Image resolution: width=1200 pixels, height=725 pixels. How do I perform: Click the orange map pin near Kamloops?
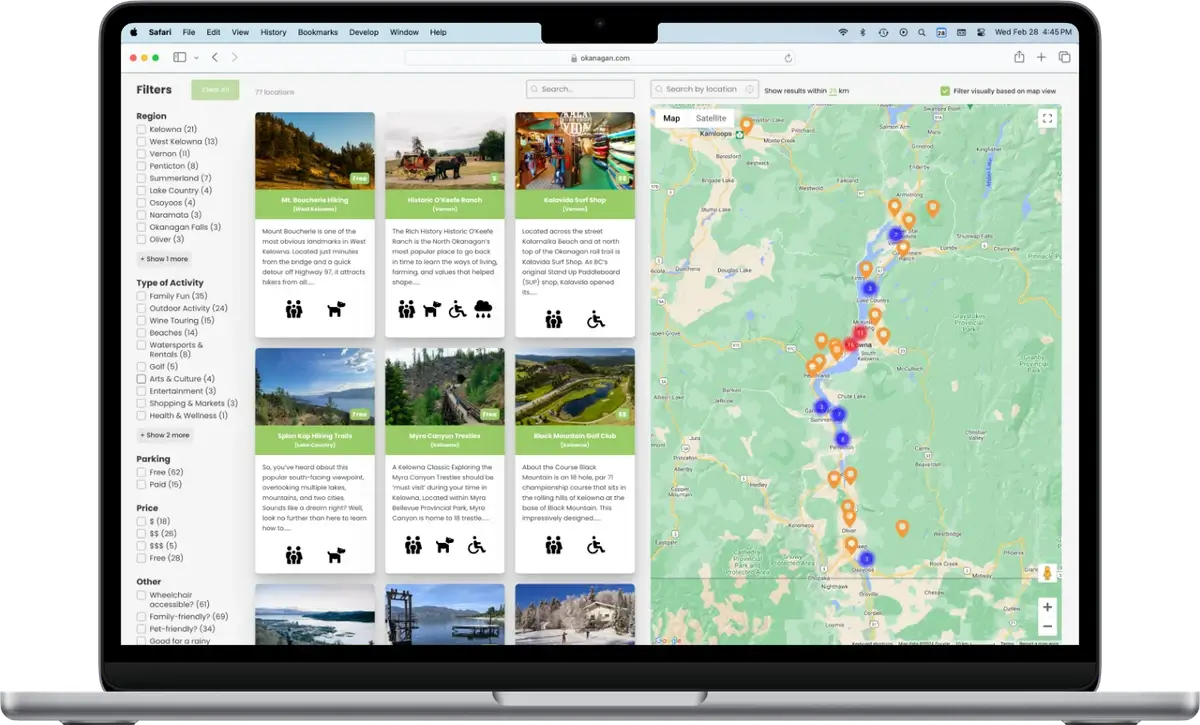746,126
